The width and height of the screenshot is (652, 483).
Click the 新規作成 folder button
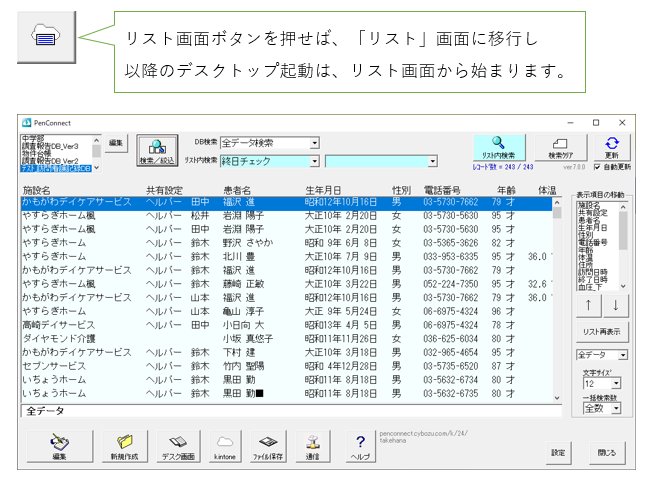[124, 446]
